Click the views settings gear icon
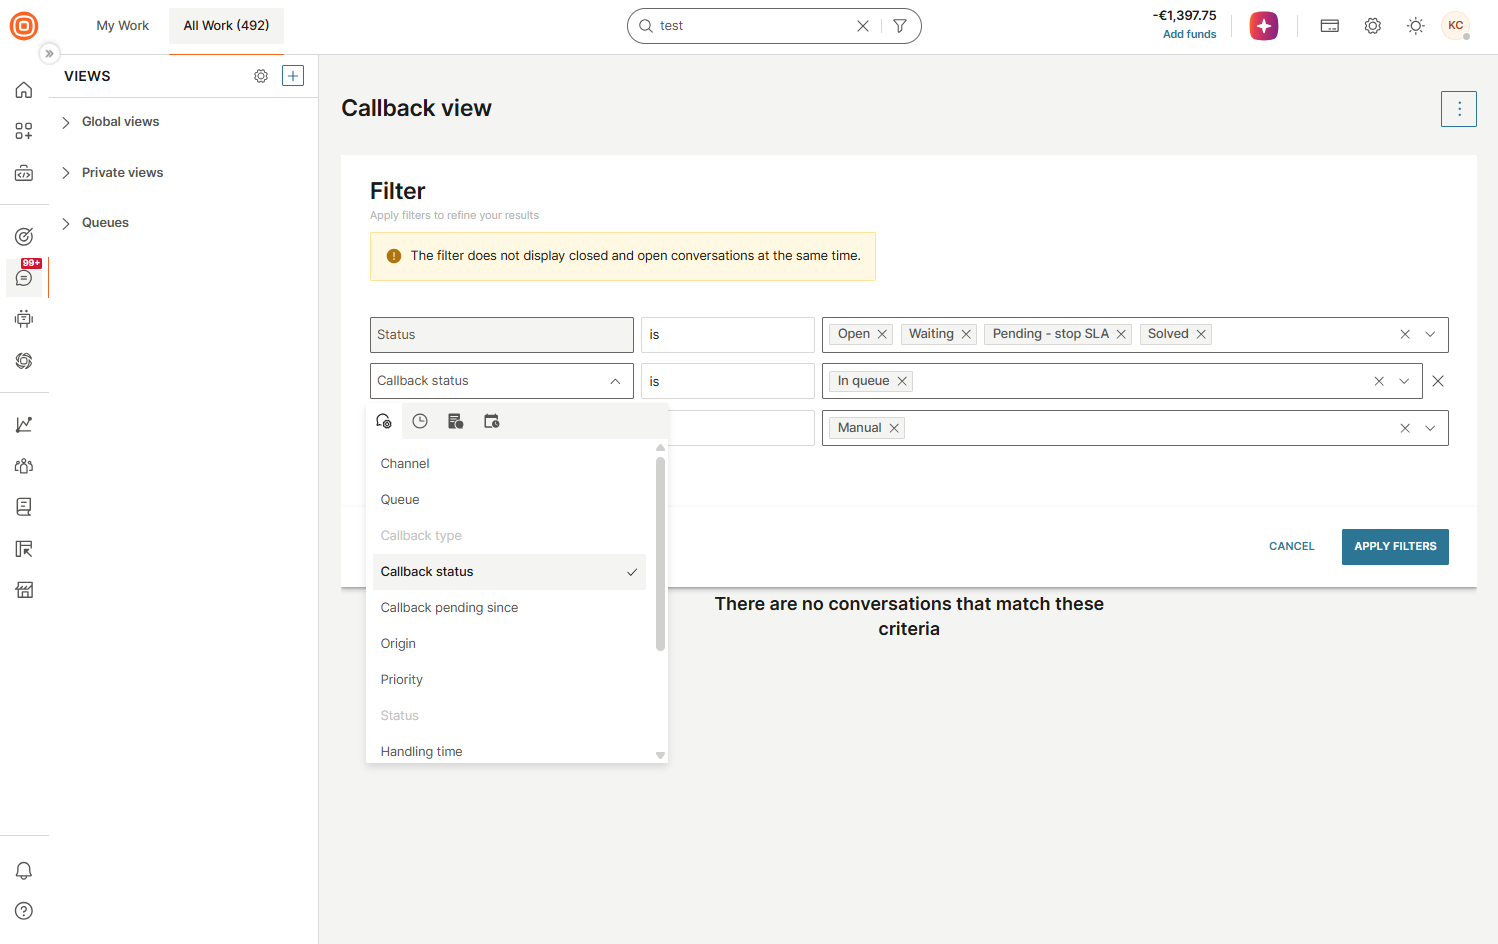Screen dimensions: 1498x944 coord(261,76)
